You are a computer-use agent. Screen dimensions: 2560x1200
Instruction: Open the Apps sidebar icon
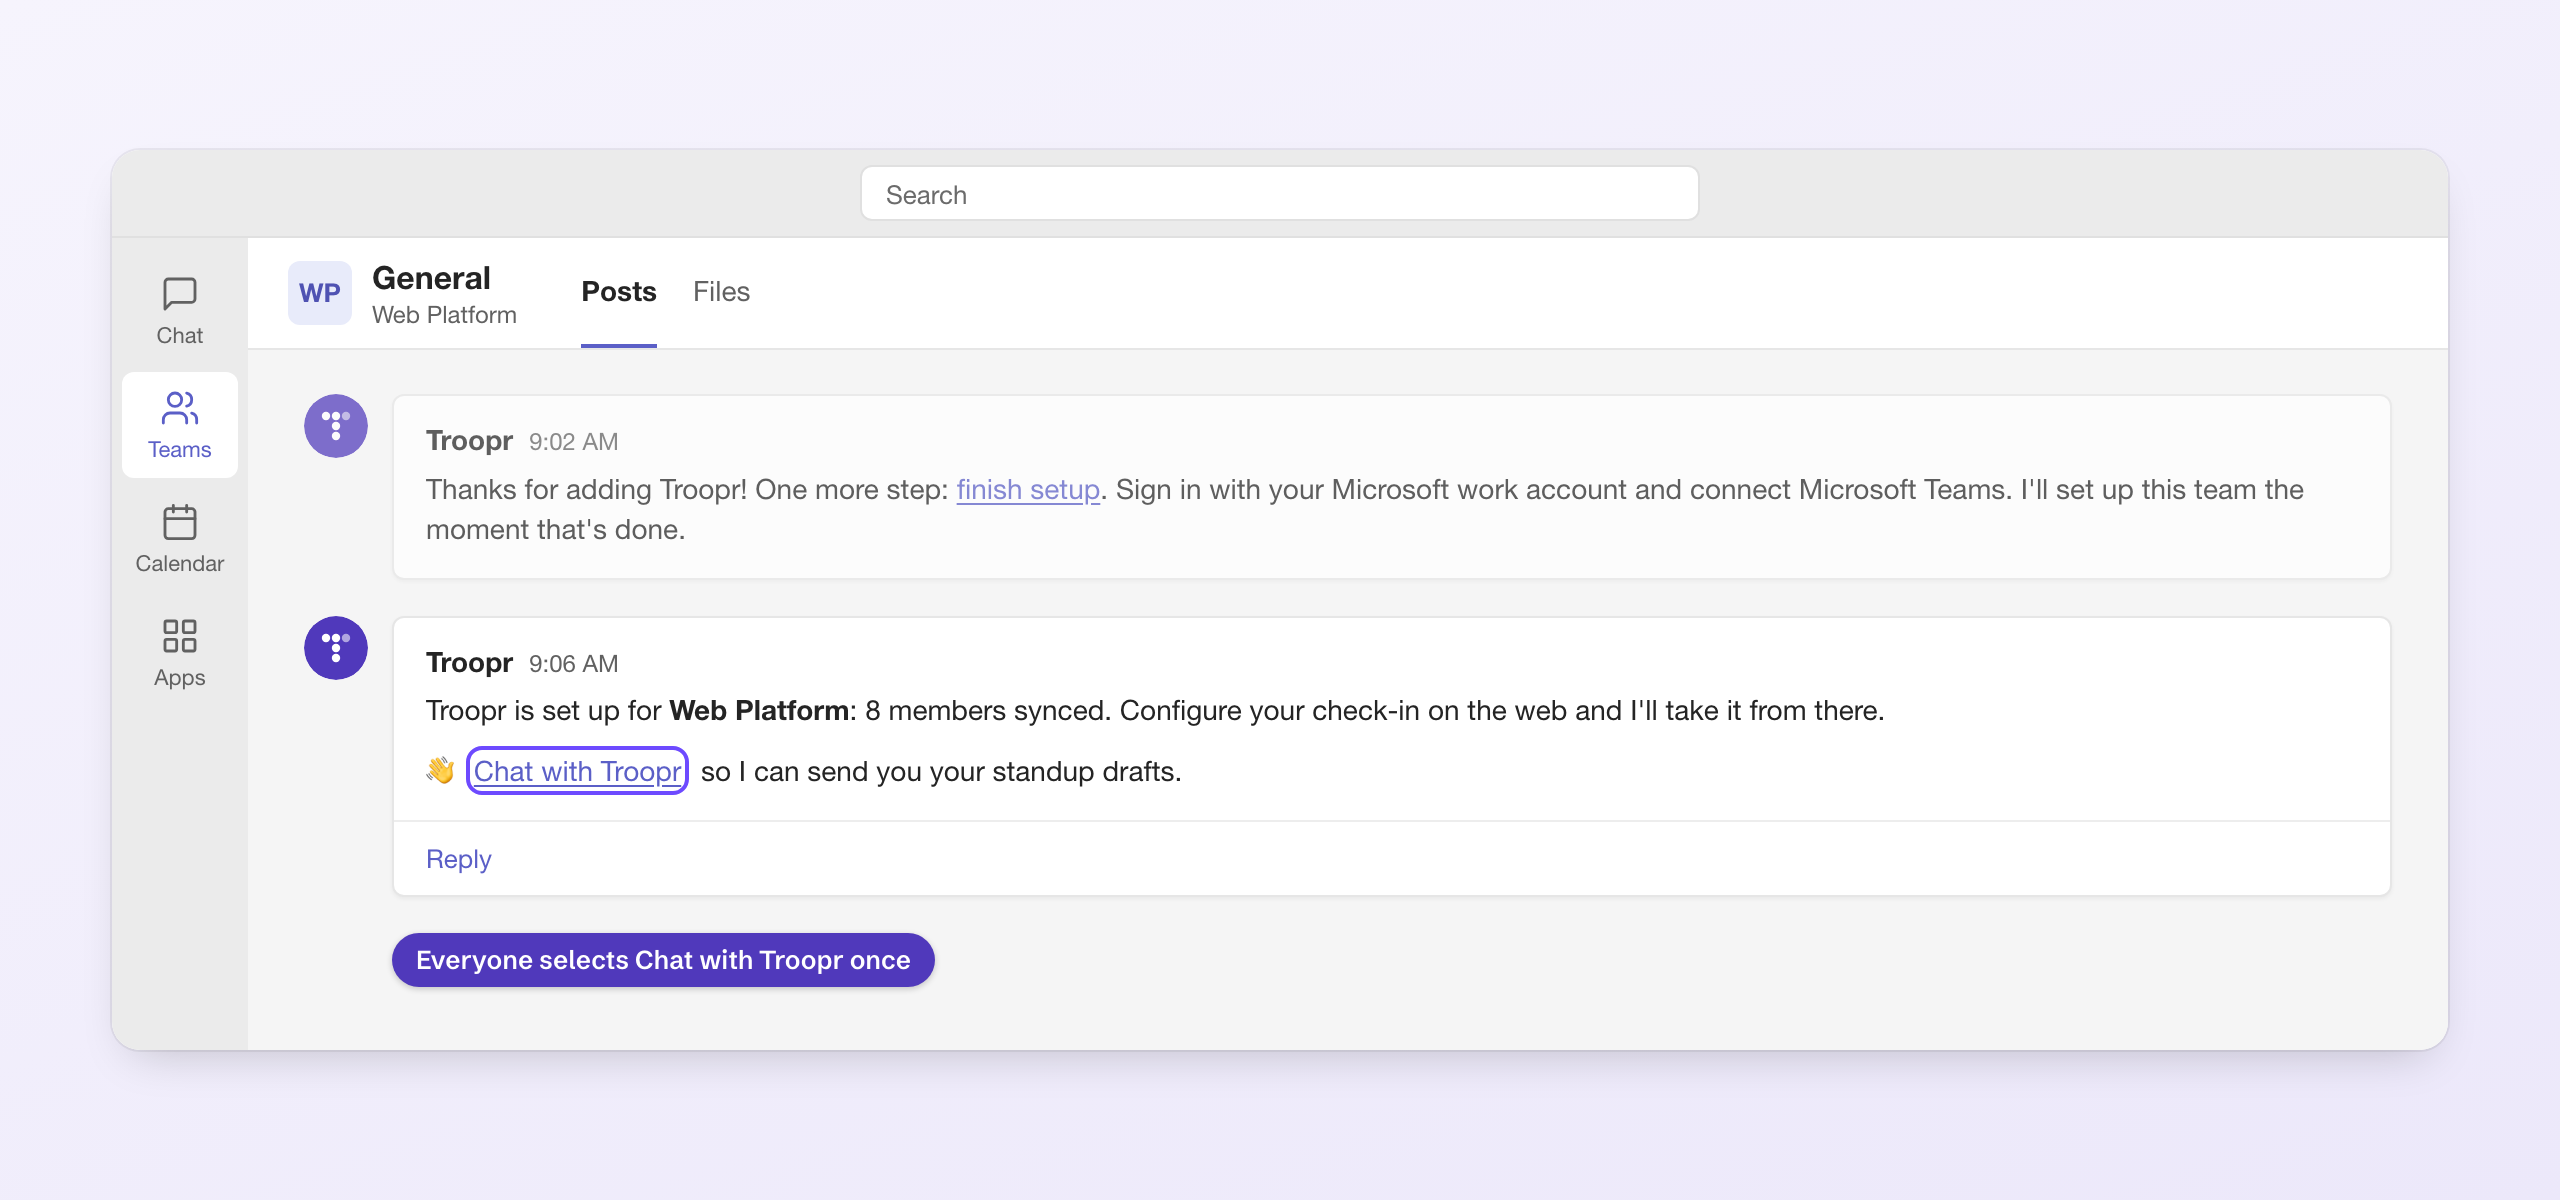click(180, 653)
